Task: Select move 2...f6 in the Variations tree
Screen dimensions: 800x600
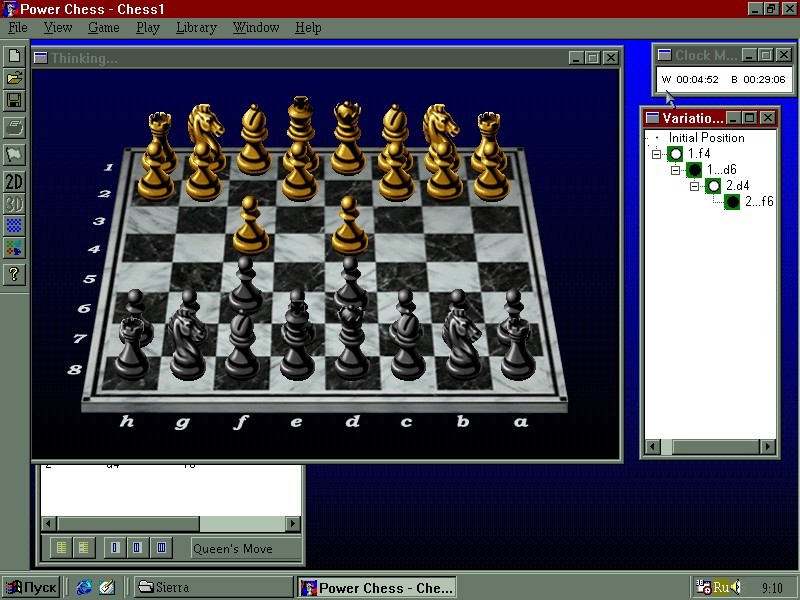Action: pyautogui.click(x=759, y=201)
